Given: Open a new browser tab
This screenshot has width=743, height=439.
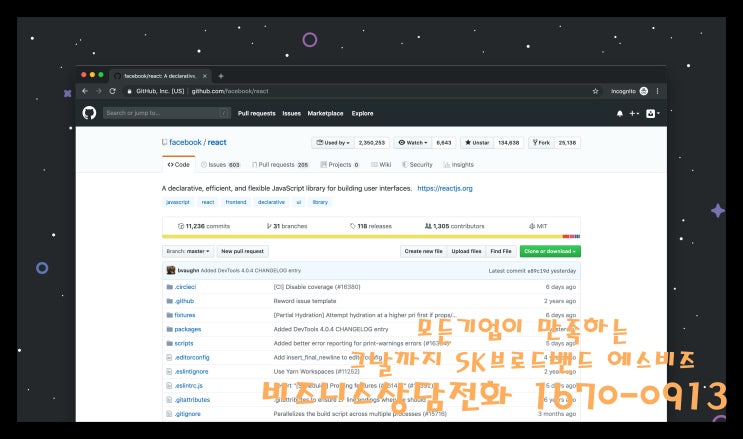Looking at the screenshot, I should click(x=221, y=76).
